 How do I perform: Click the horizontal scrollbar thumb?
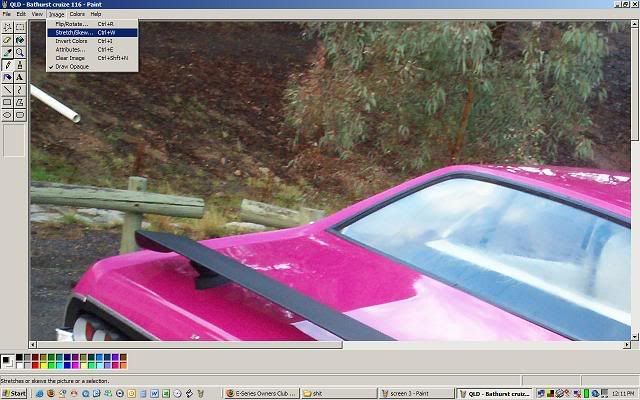189,345
